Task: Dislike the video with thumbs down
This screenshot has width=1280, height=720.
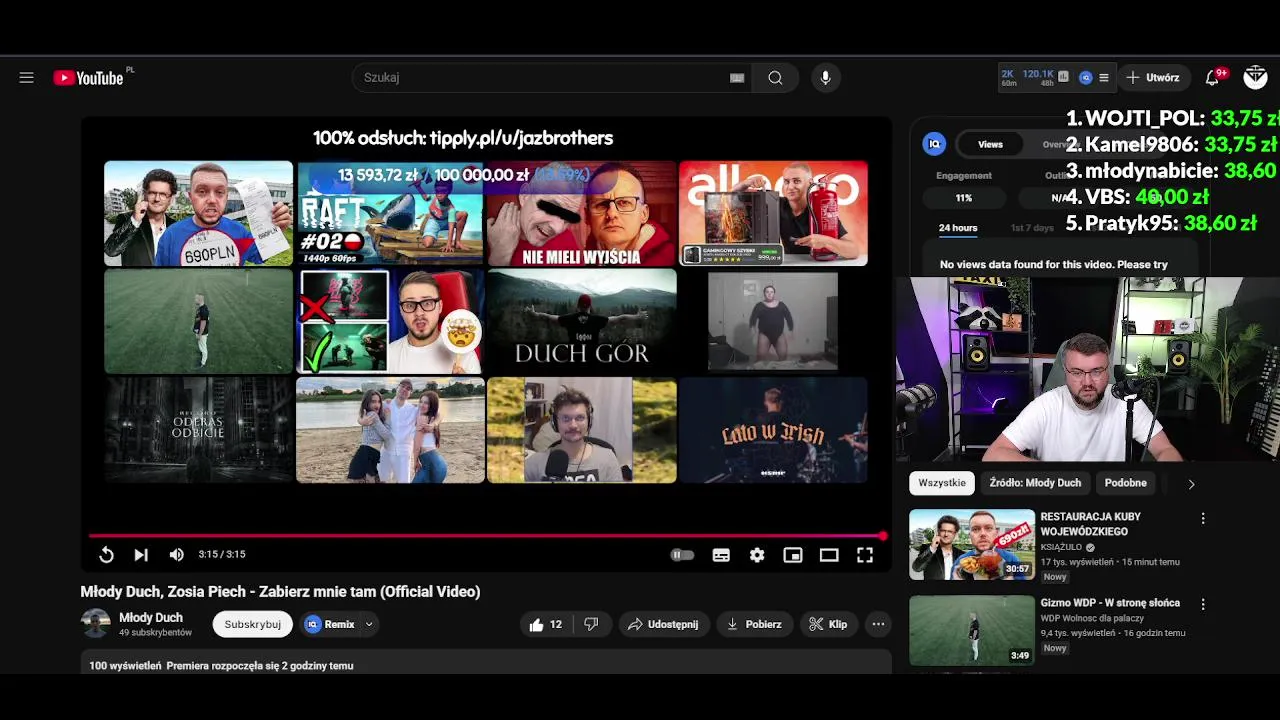Action: point(591,624)
